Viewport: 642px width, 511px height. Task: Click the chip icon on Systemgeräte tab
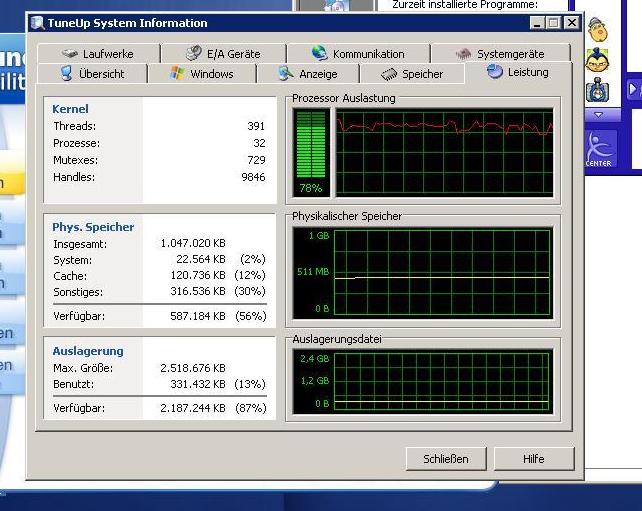(463, 54)
